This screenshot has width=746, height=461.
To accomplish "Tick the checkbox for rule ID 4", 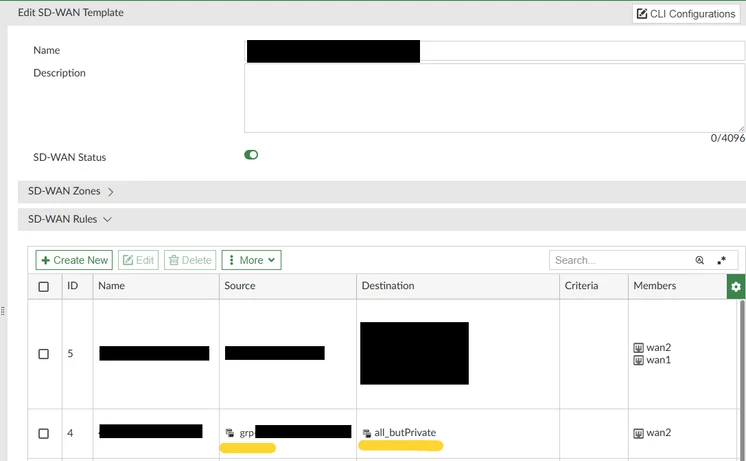I will [x=43, y=433].
